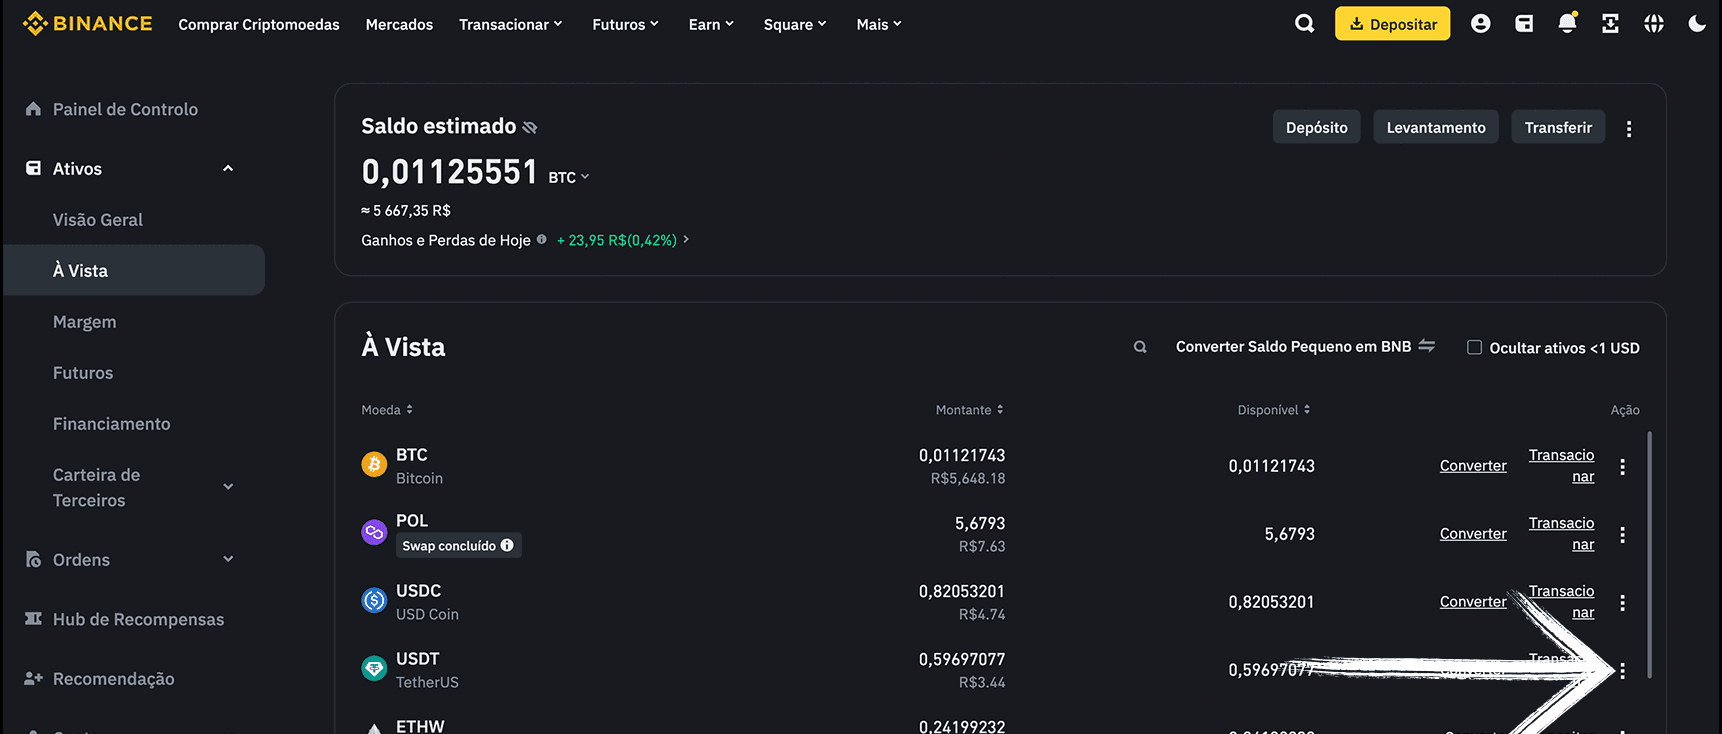Click the Depósito button
Screen dimensions: 1722x734
[1316, 127]
